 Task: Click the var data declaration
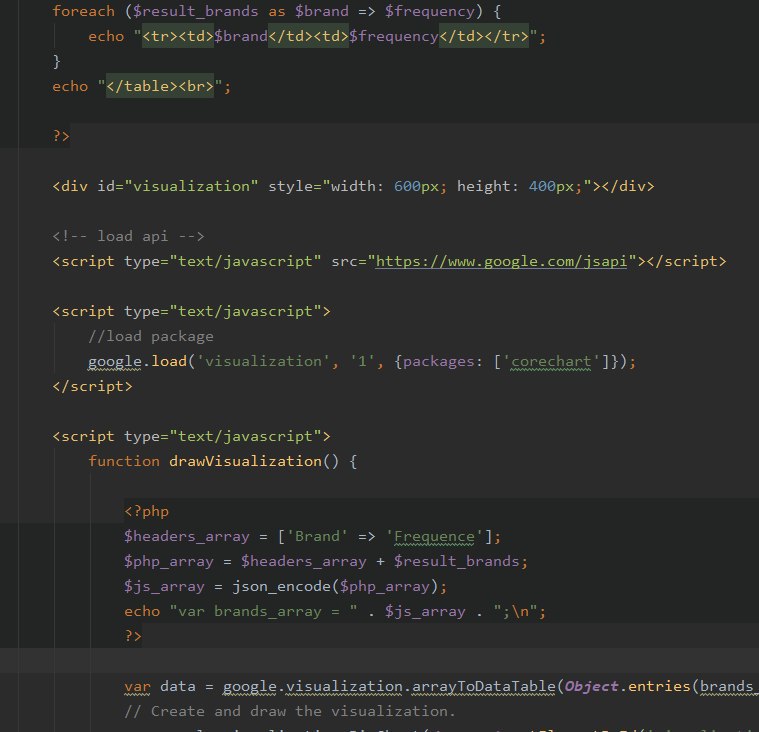point(160,686)
